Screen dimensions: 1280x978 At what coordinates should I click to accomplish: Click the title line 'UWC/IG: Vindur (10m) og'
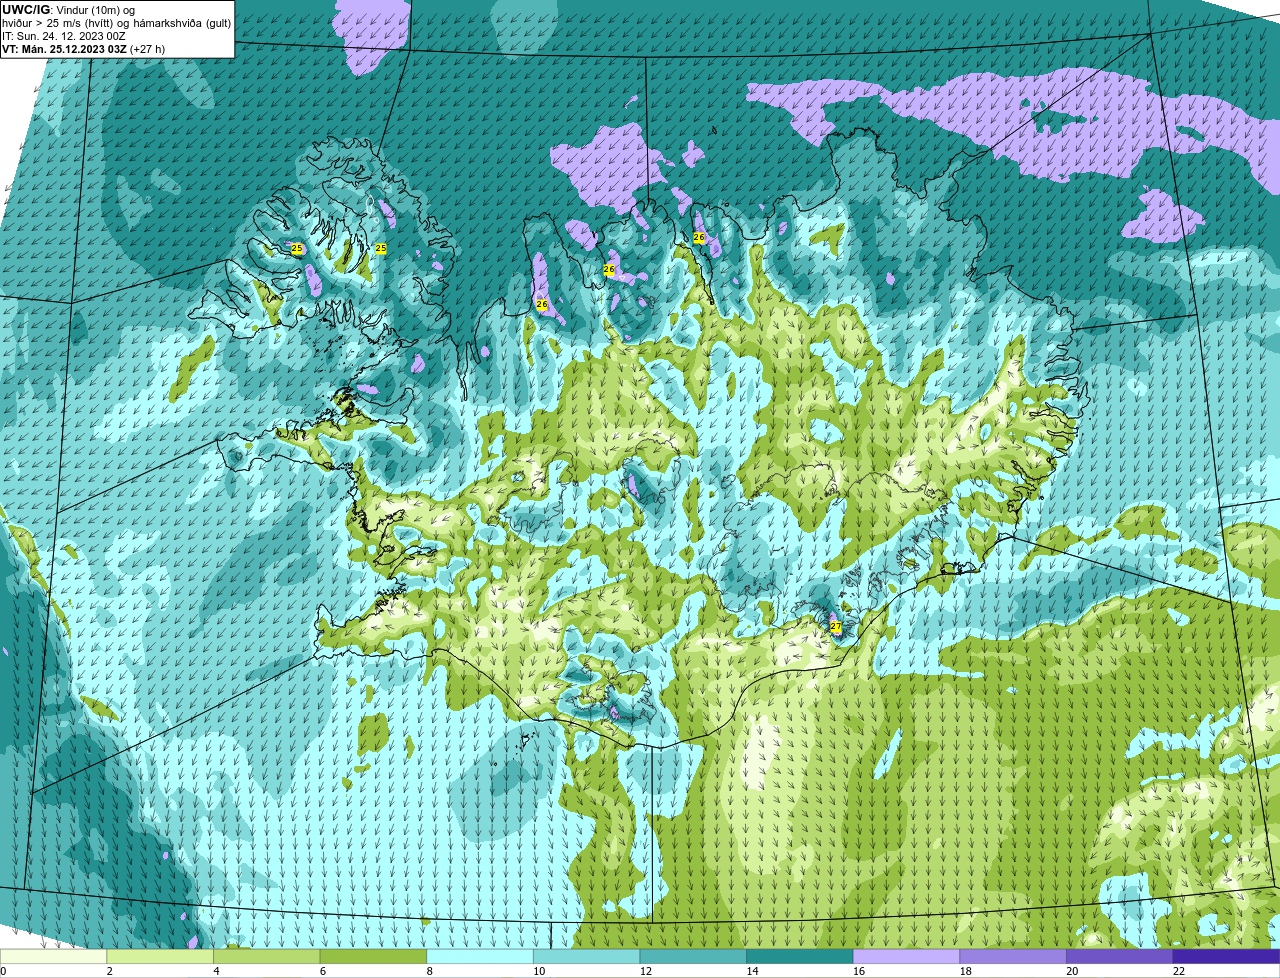(68, 10)
